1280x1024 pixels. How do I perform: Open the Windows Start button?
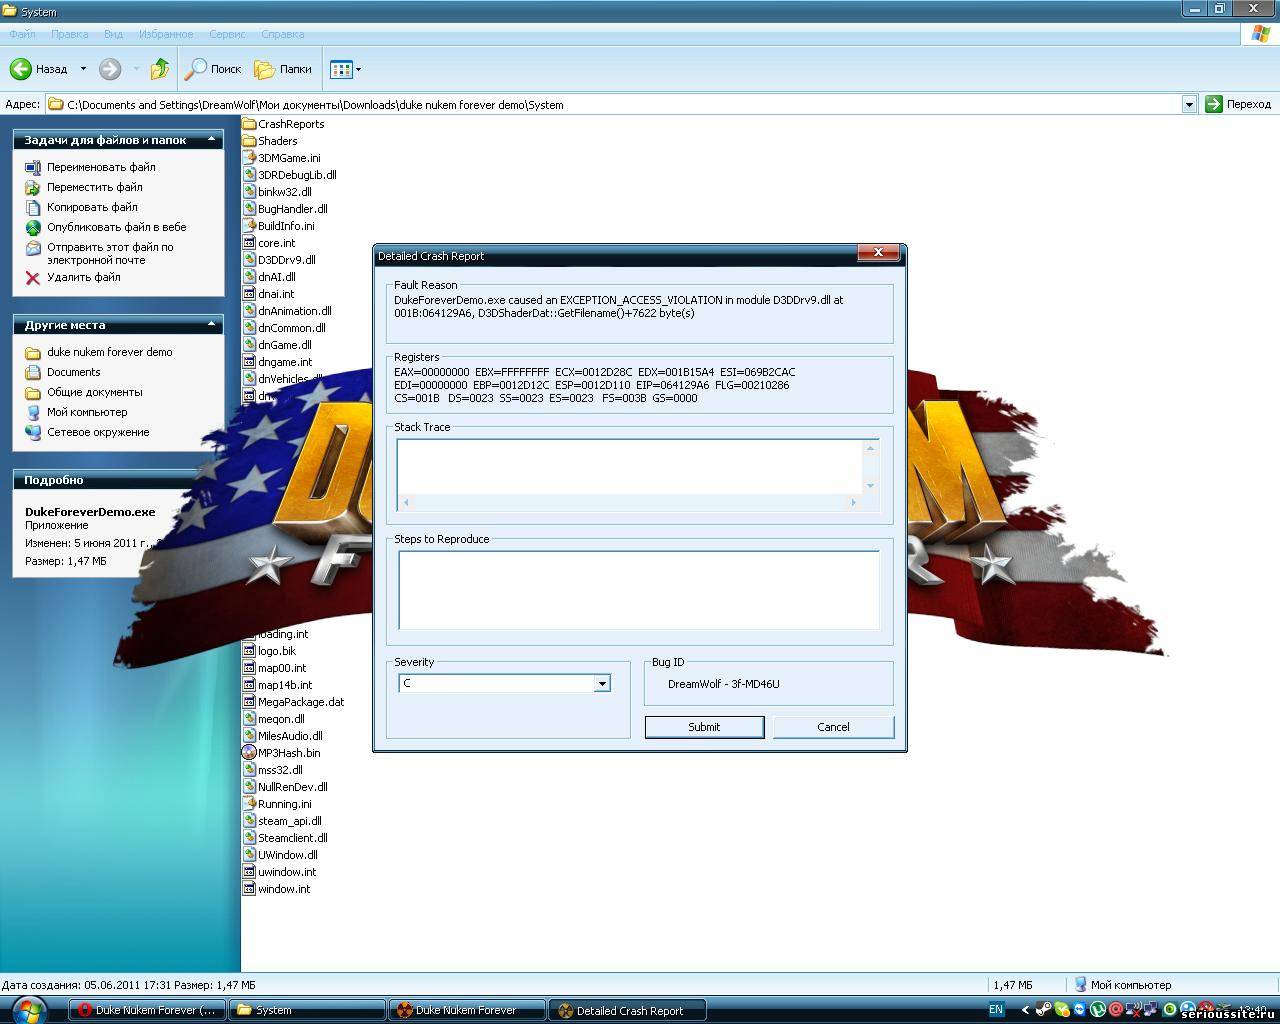(28, 1009)
